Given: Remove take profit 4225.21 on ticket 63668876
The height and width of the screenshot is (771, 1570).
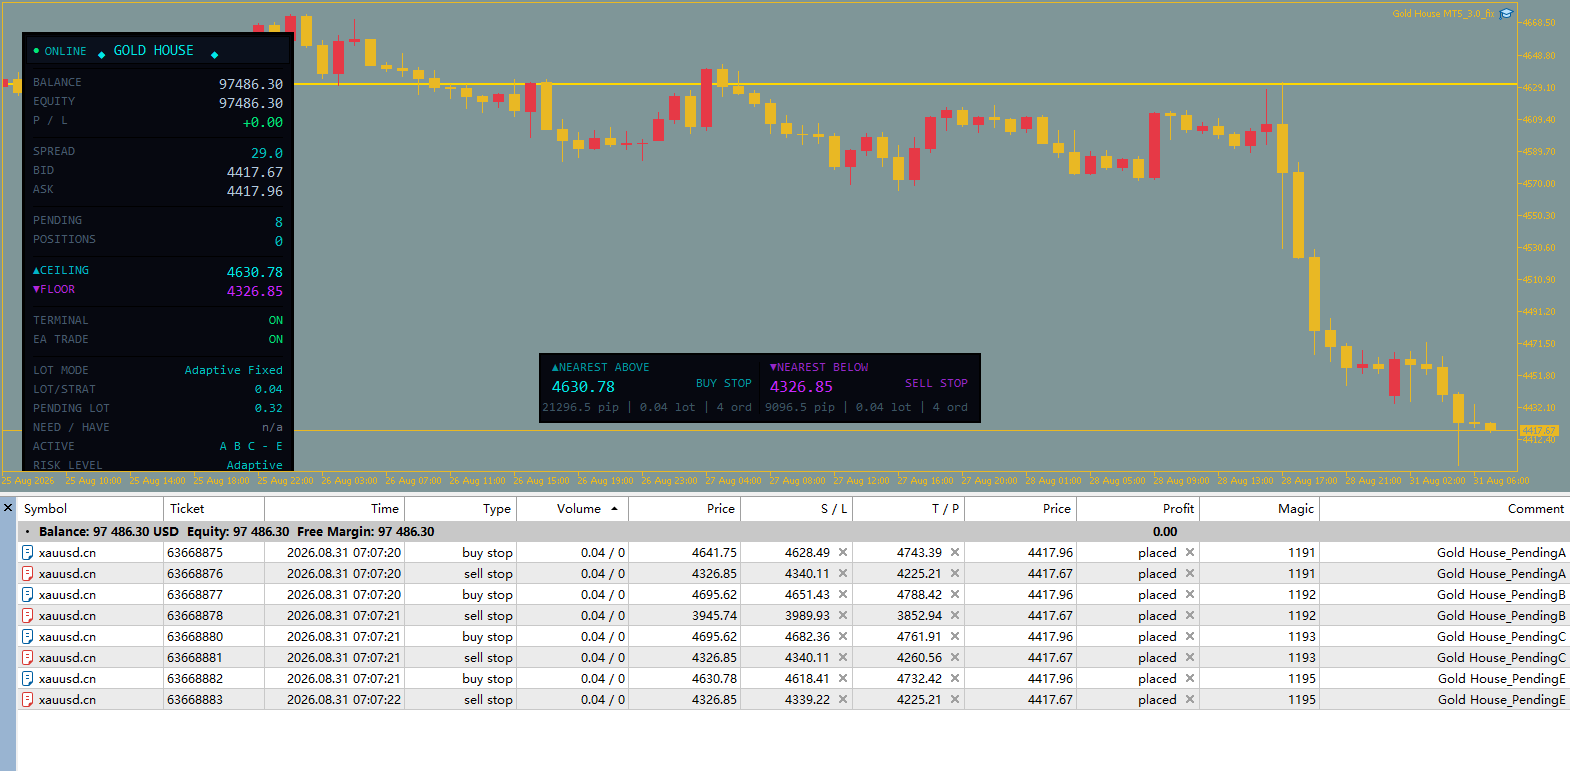Looking at the screenshot, I should (x=955, y=574).
